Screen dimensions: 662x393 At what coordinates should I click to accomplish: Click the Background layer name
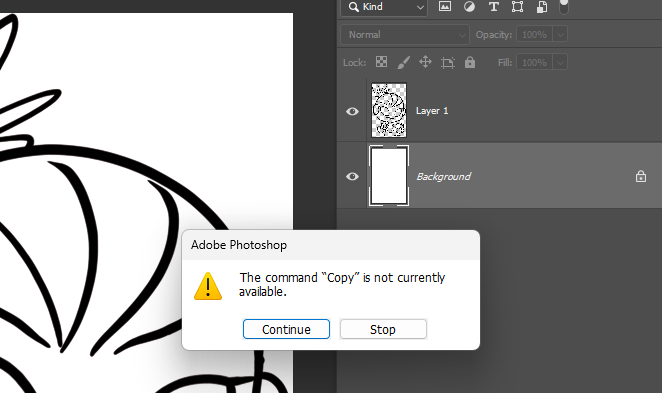coord(443,176)
